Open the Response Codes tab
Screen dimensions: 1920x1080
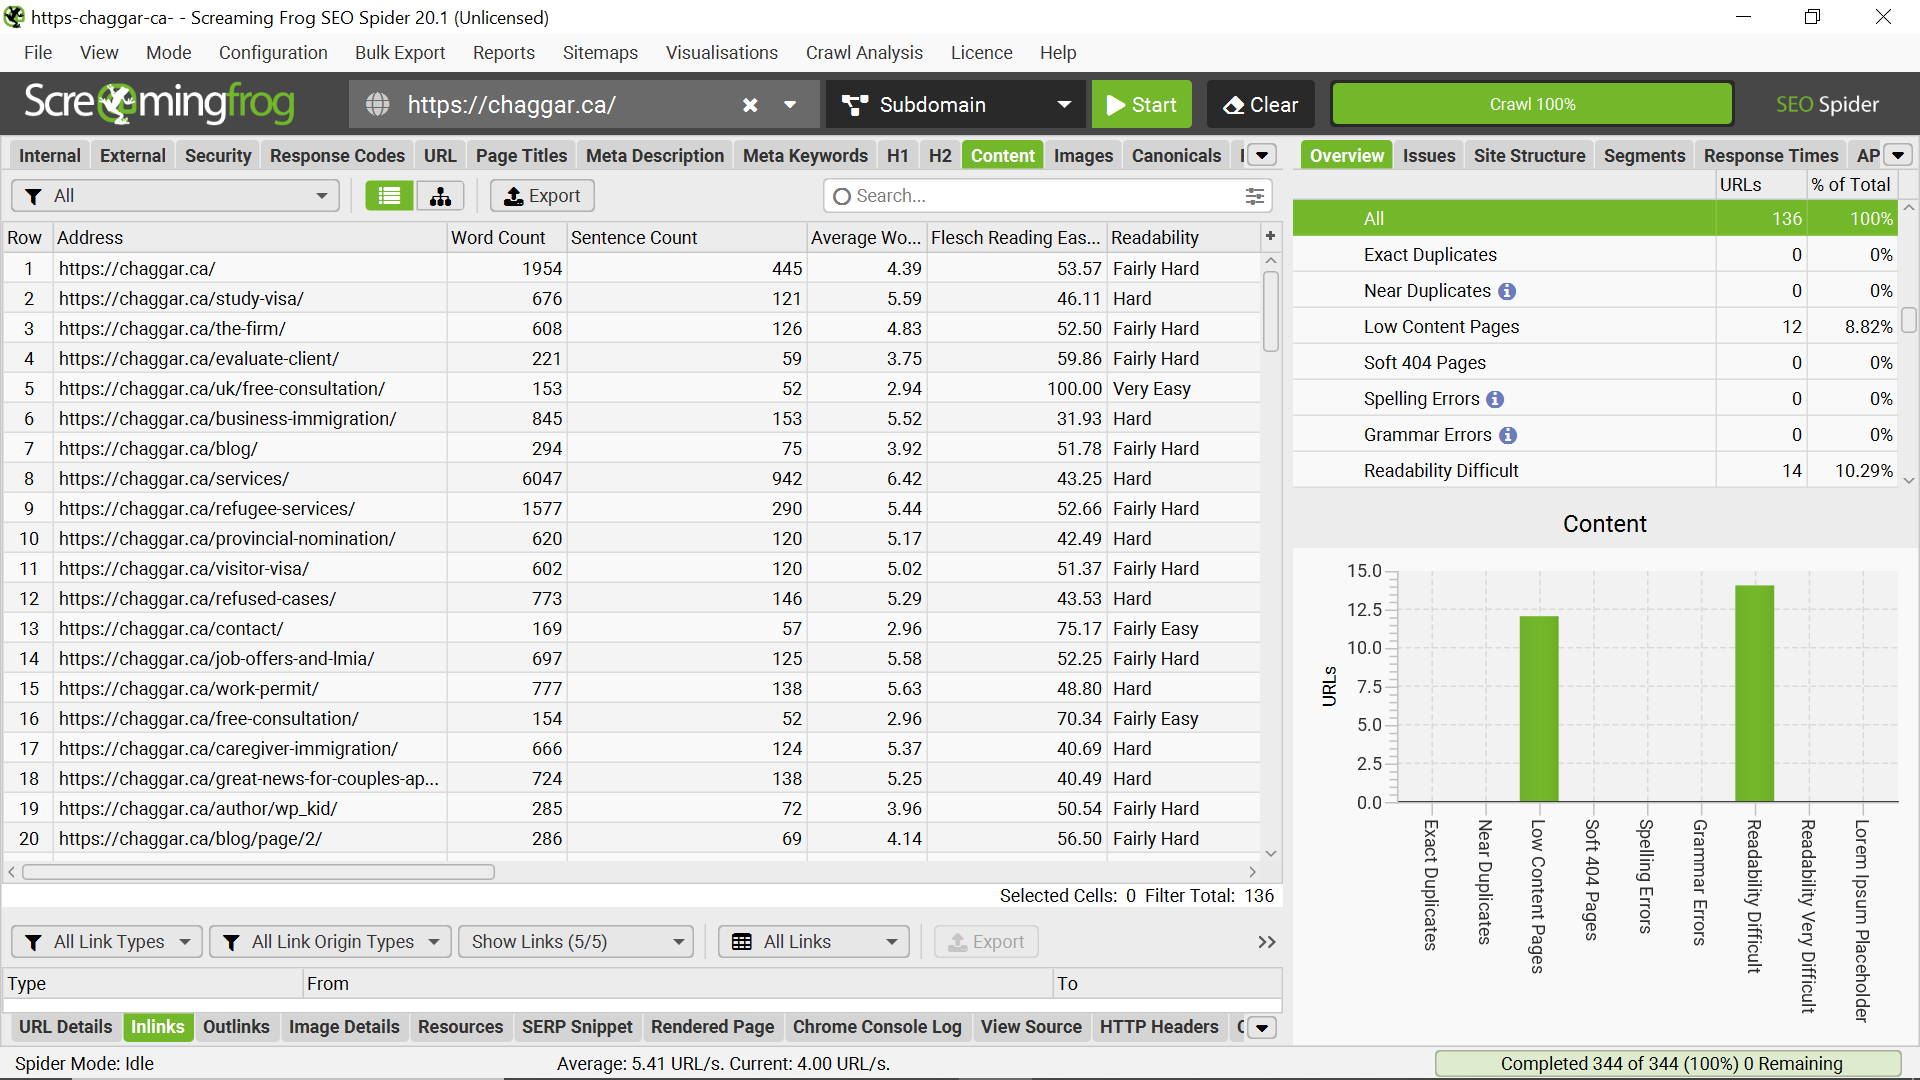coord(337,156)
